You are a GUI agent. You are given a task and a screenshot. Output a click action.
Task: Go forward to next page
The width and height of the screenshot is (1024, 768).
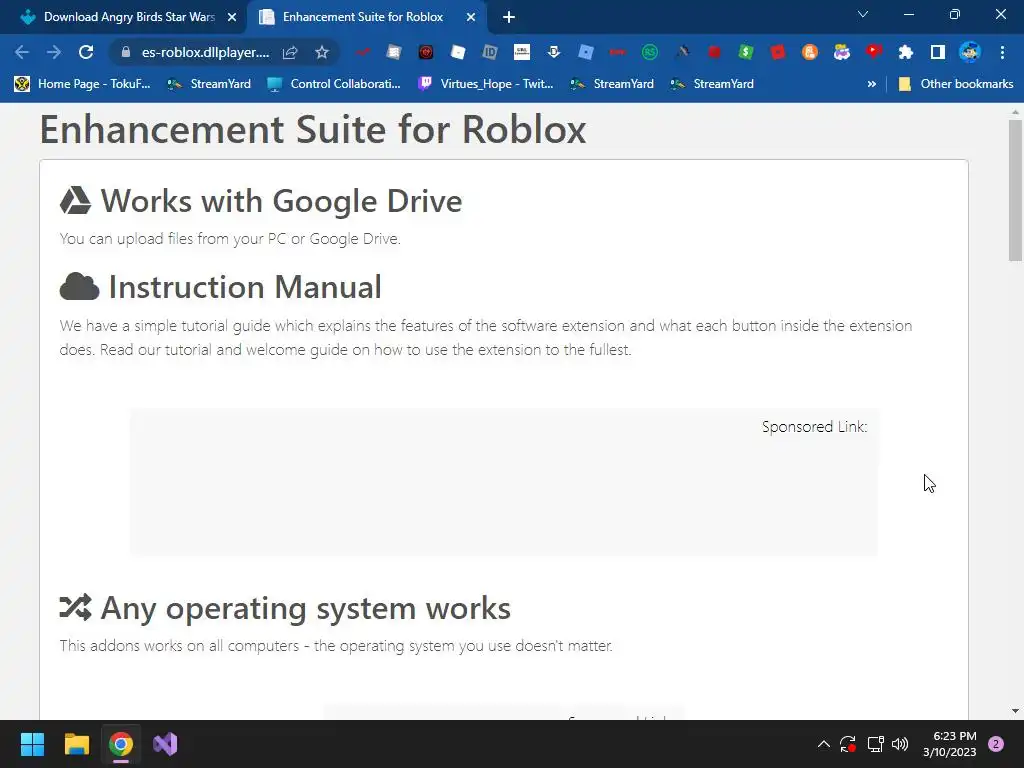tap(54, 52)
